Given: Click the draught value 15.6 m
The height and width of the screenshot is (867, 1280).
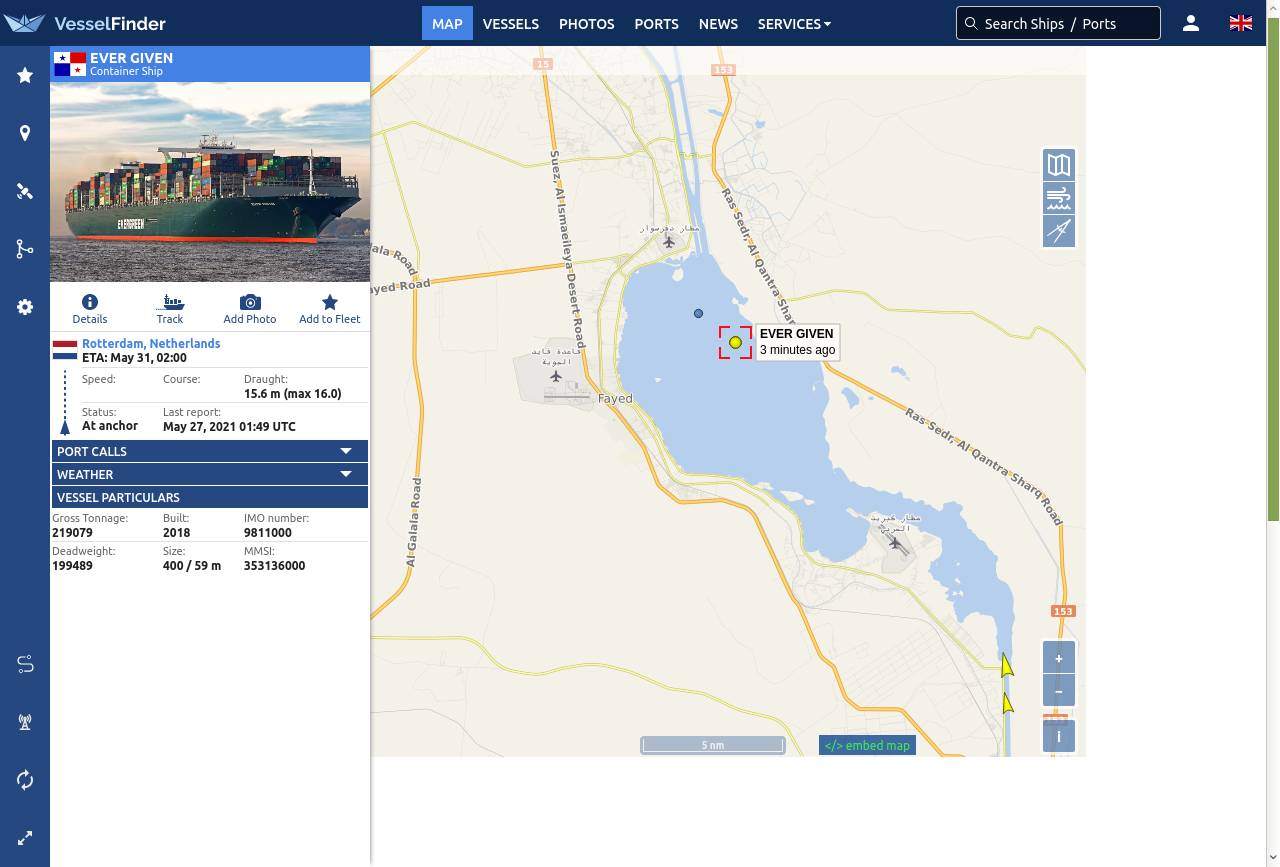Looking at the screenshot, I should tap(293, 394).
